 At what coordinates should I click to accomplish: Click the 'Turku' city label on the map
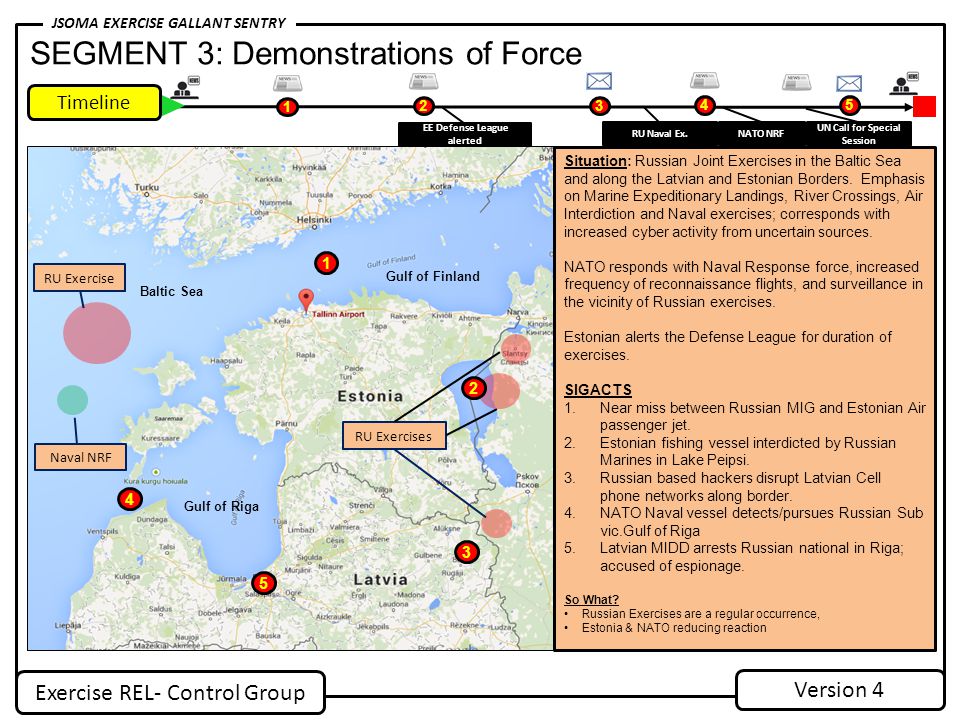[x=147, y=187]
